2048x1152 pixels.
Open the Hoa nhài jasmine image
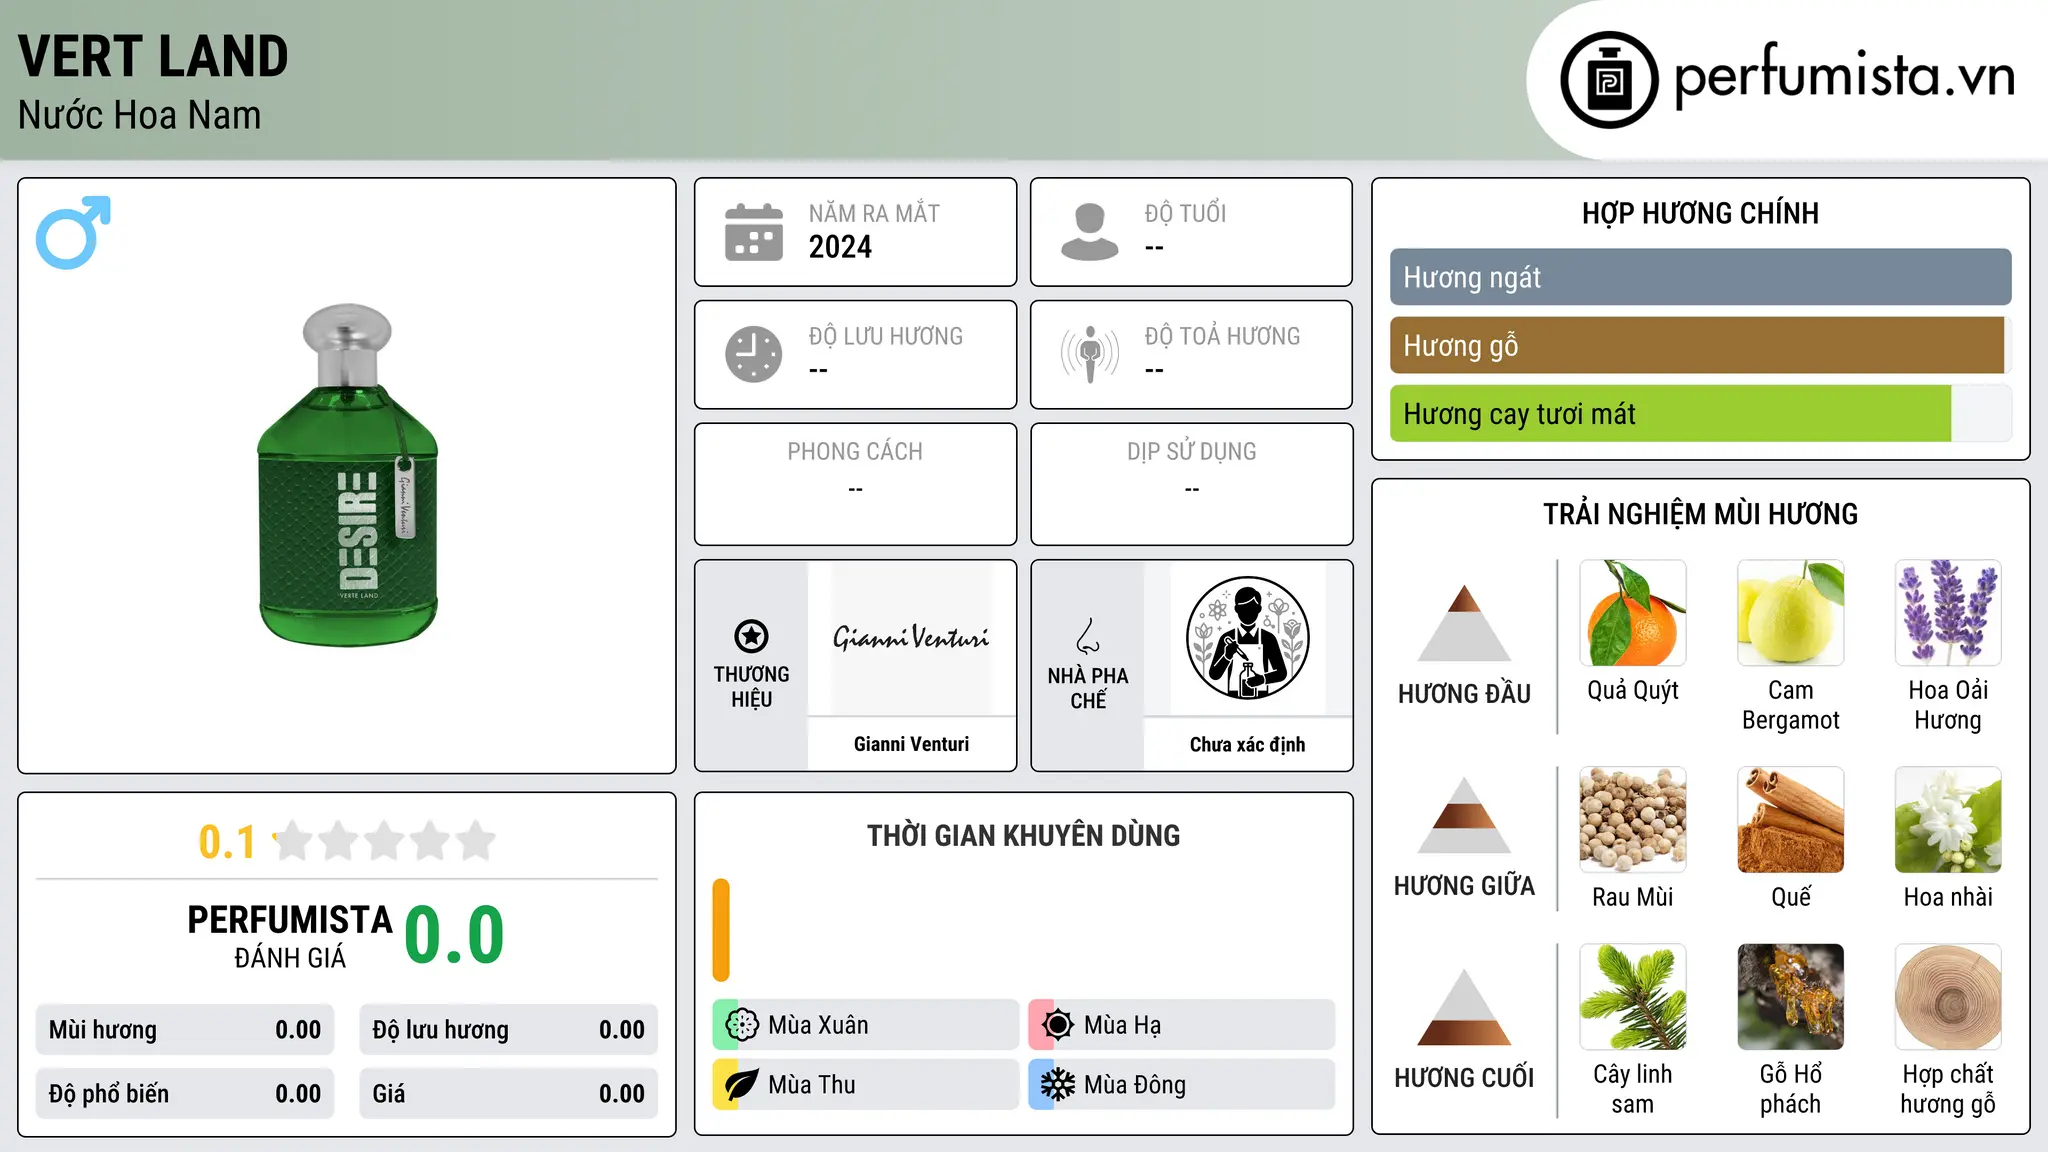pyautogui.click(x=1948, y=820)
